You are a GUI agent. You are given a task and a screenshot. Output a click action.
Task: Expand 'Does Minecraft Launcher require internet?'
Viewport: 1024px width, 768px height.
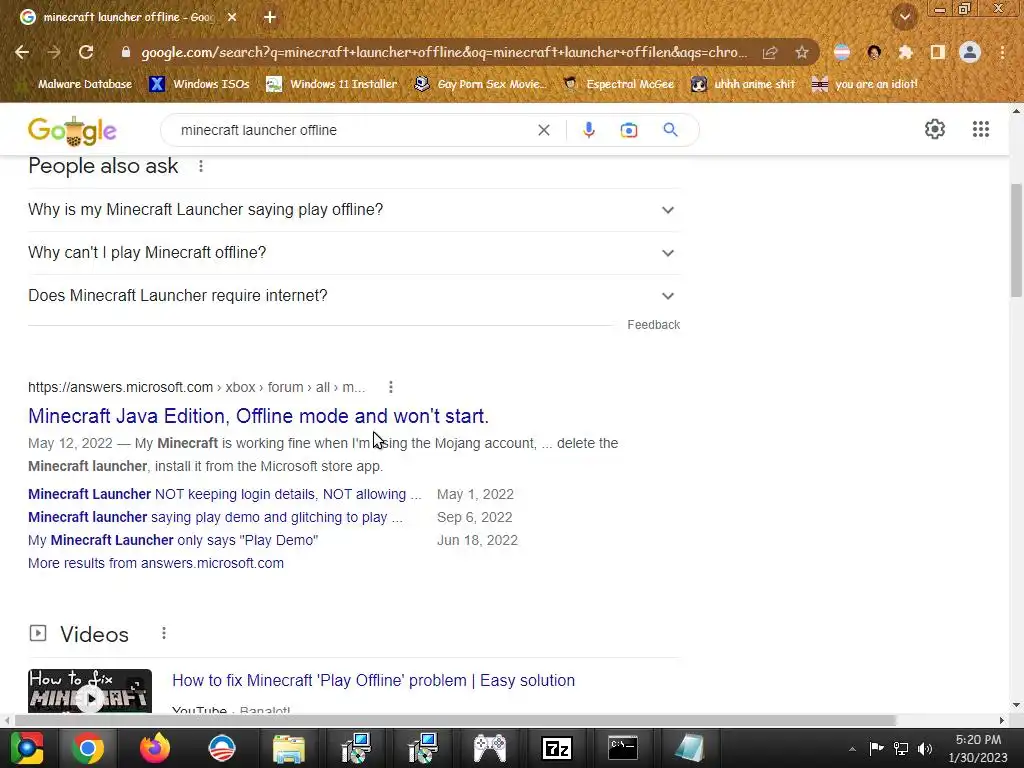[x=353, y=296]
